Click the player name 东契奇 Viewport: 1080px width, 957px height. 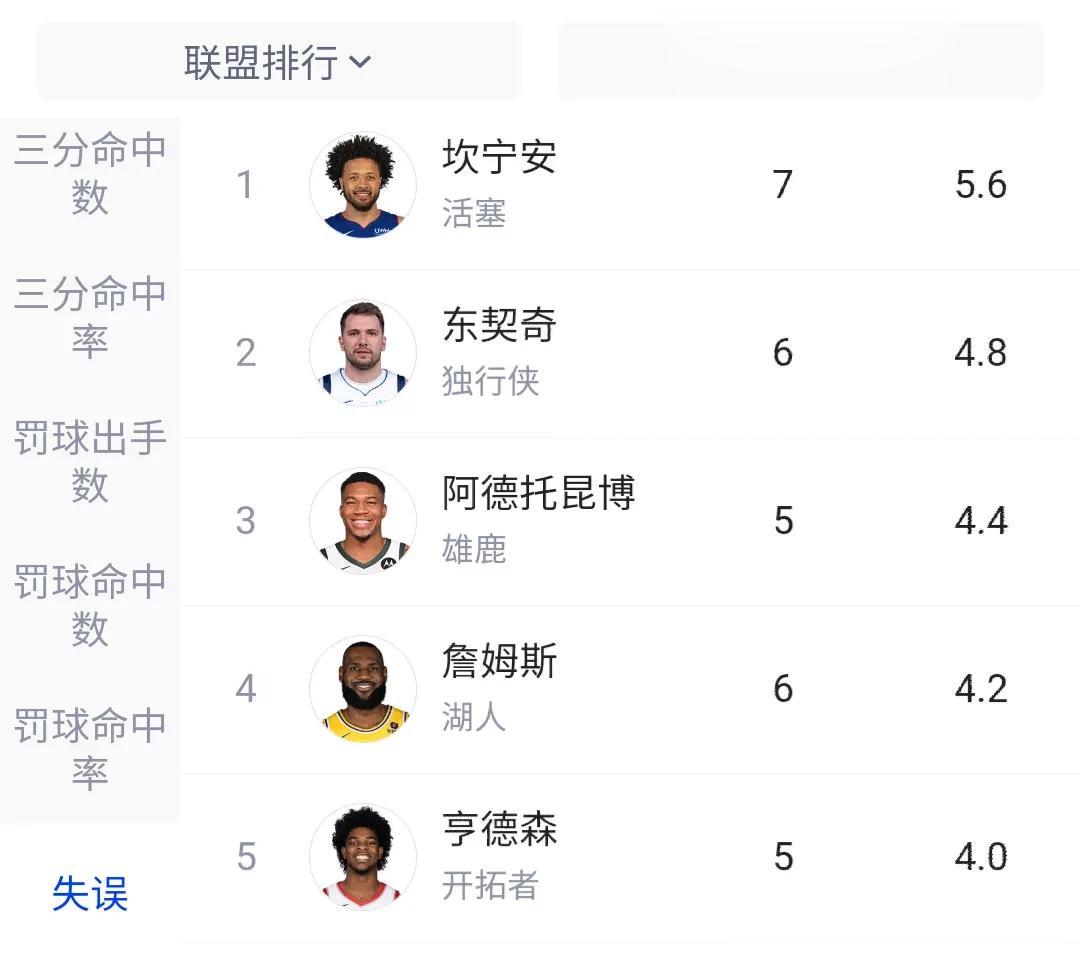pyautogui.click(x=499, y=325)
